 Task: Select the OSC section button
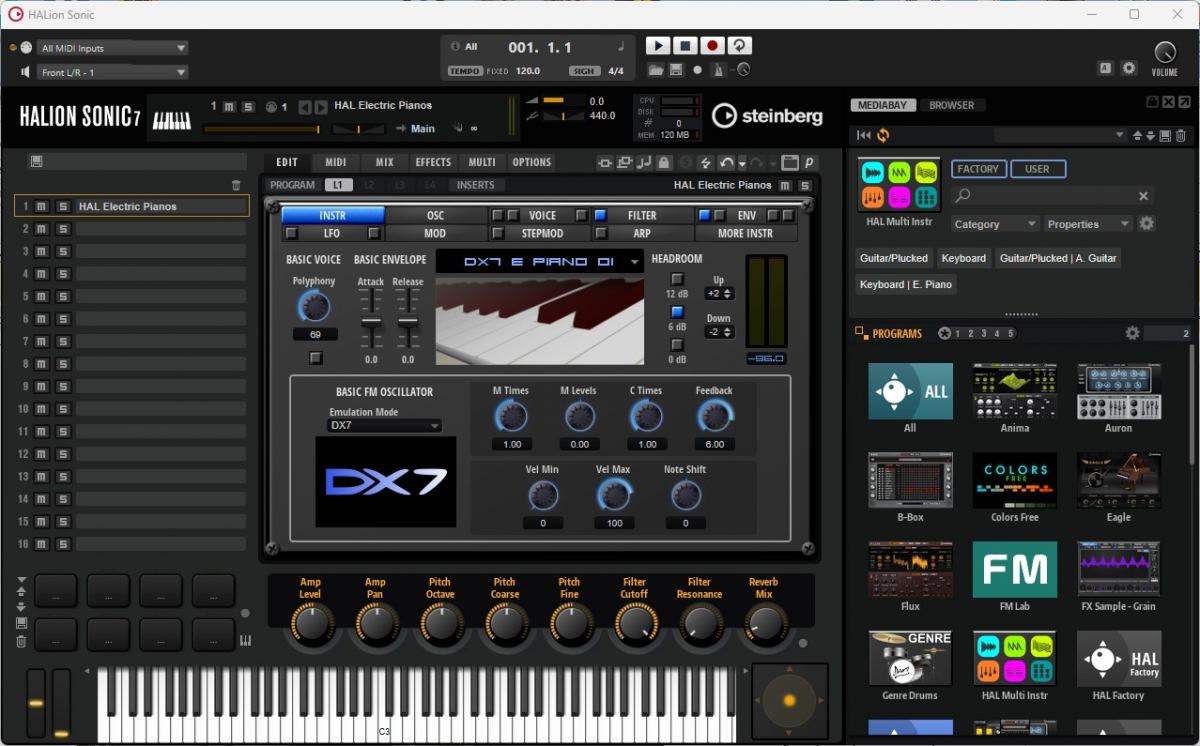(436, 215)
